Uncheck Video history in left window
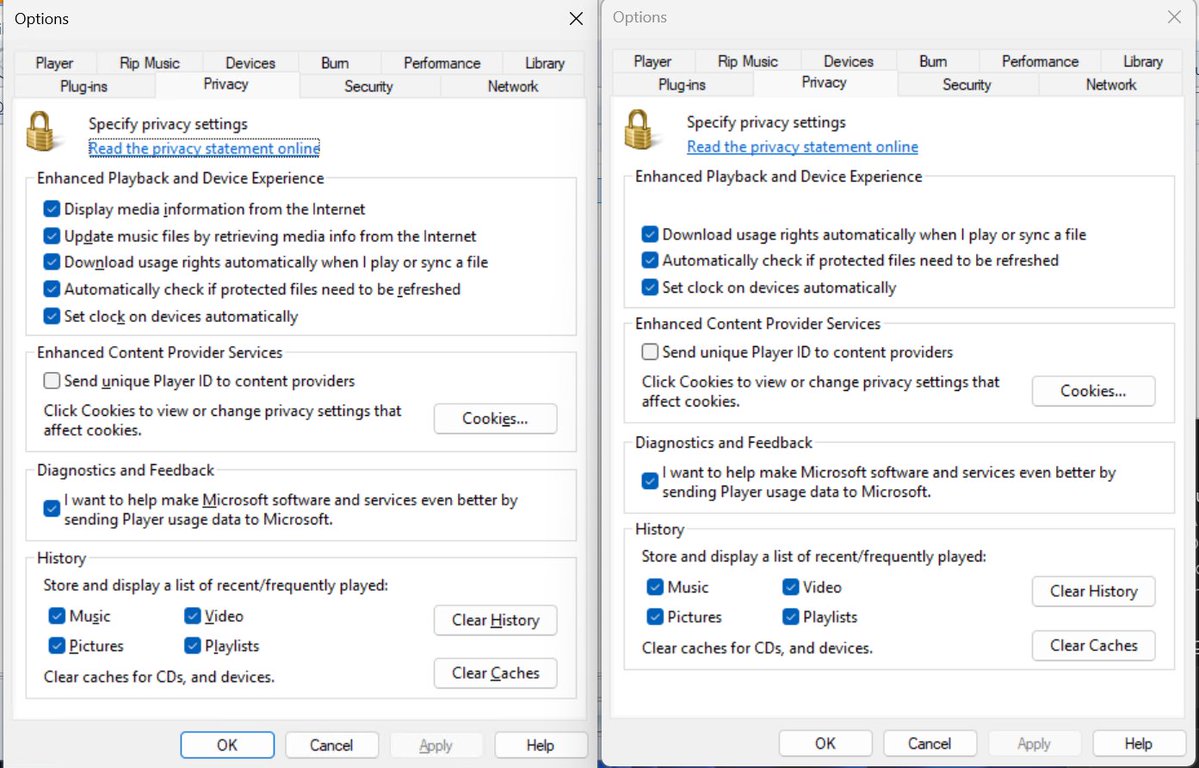 192,616
